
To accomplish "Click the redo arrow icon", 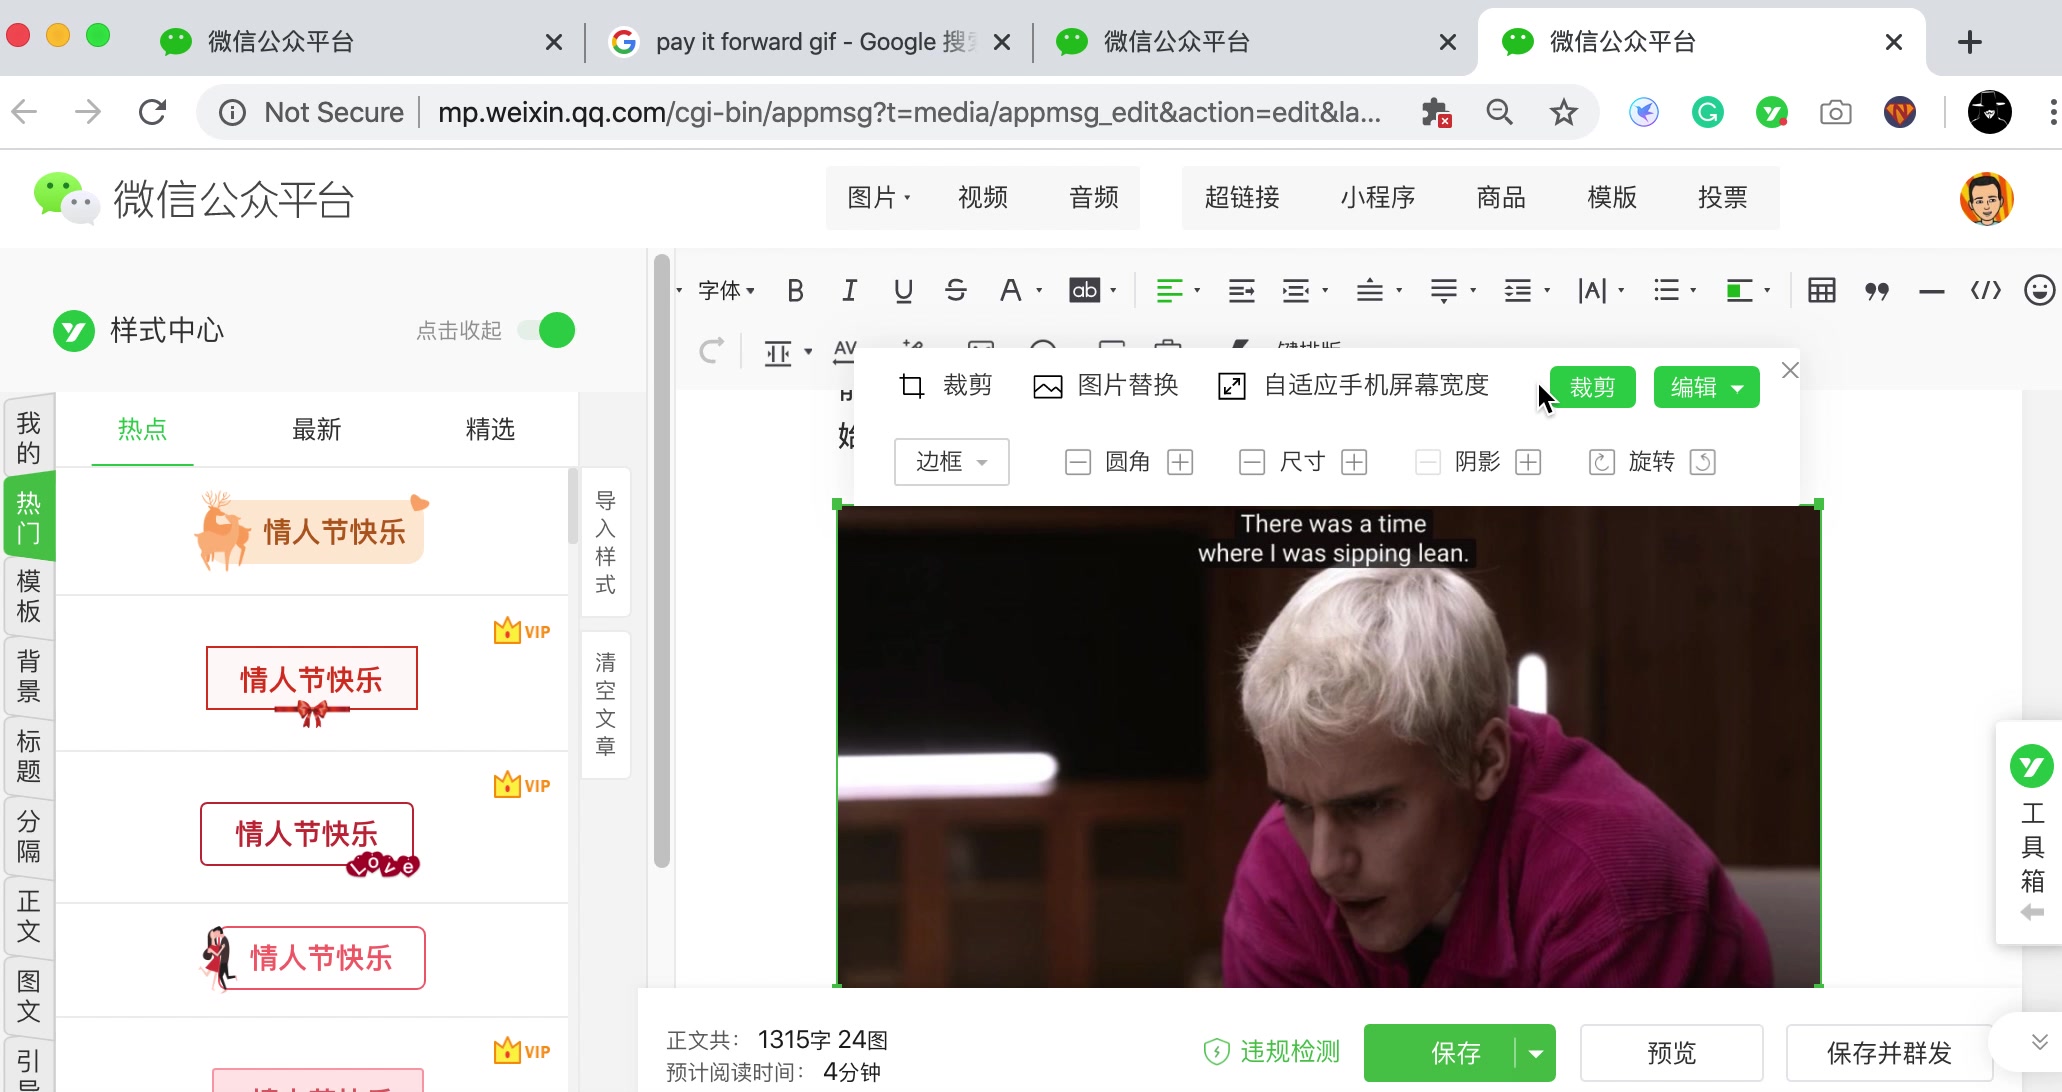I will pos(711,351).
